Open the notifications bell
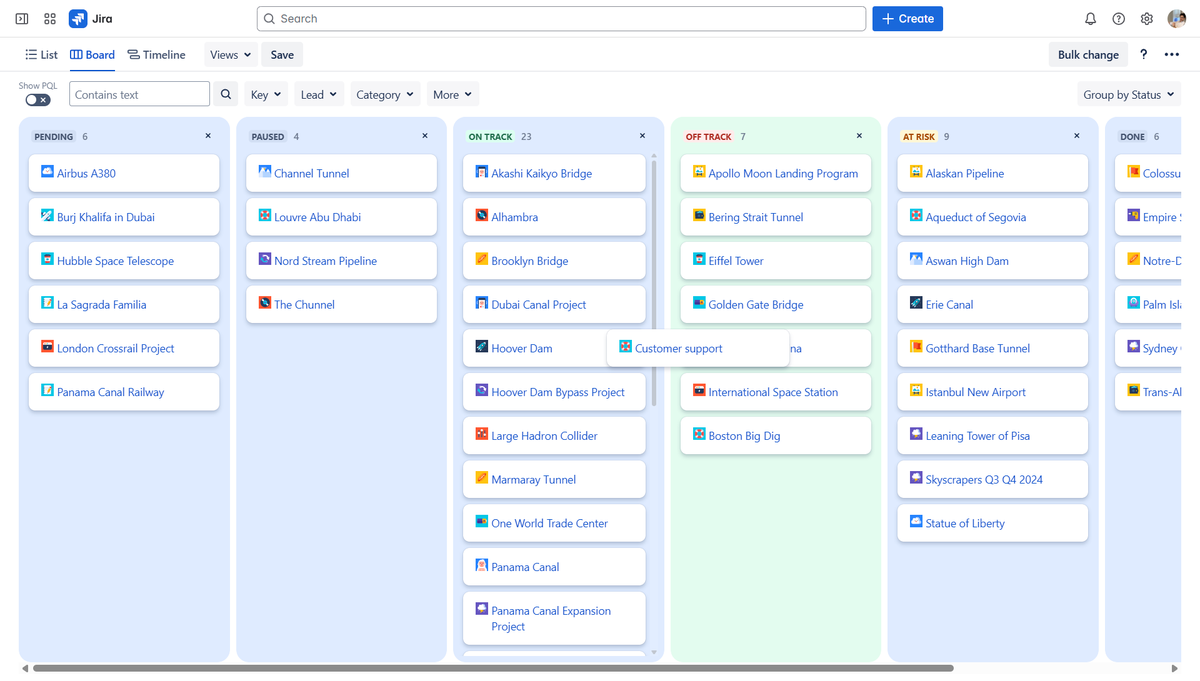Screen dimensions: 1200x681 pyautogui.click(x=1091, y=19)
